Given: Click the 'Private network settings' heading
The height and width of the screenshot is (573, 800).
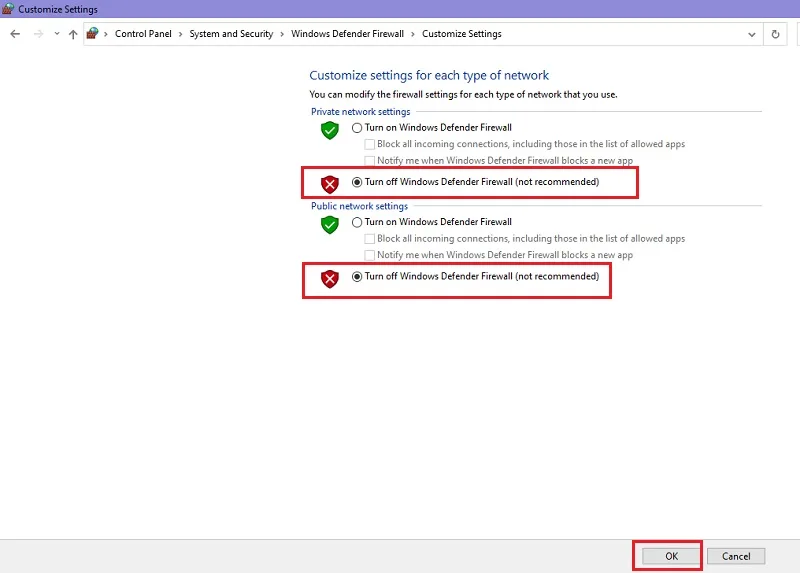Looking at the screenshot, I should [360, 112].
